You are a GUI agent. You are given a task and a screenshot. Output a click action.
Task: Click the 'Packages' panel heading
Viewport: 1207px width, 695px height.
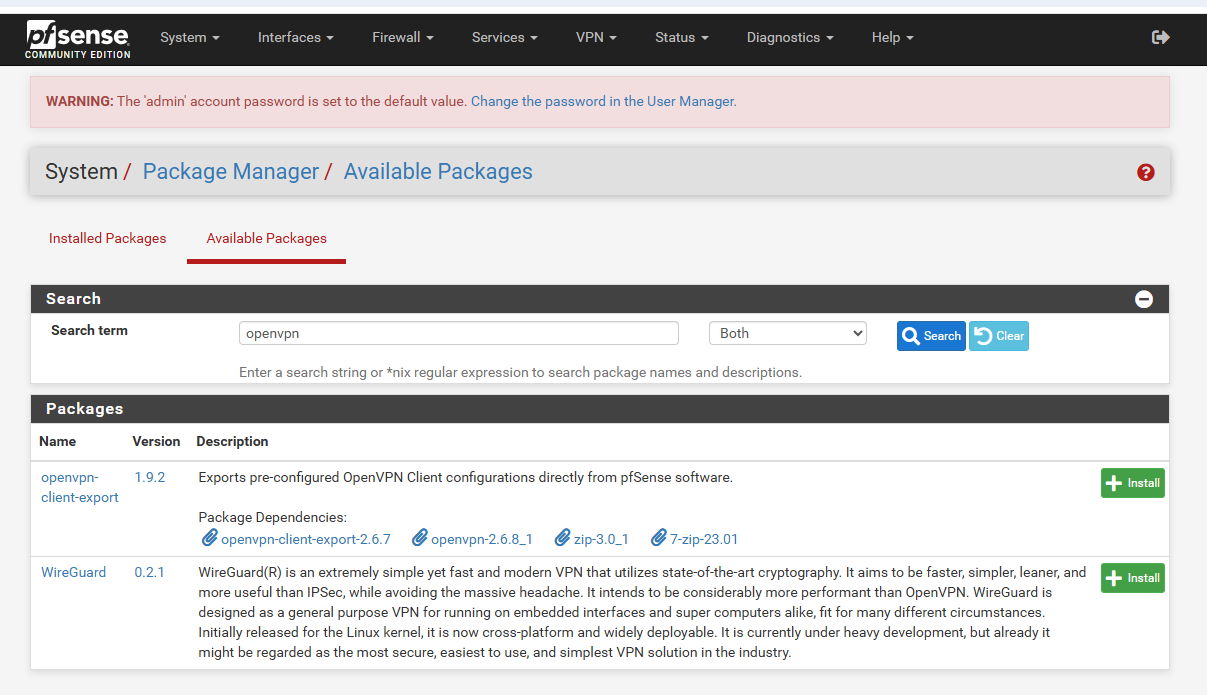click(84, 409)
